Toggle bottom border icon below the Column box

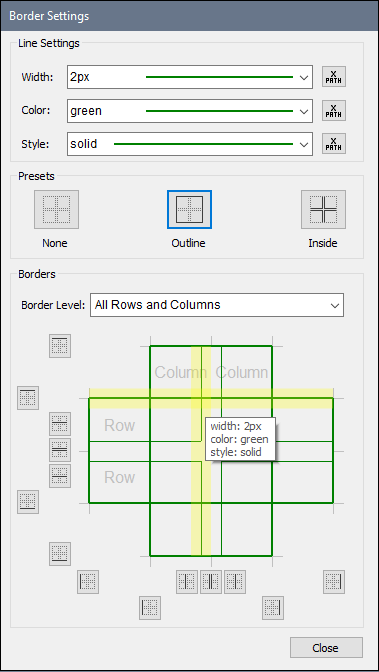60,554
